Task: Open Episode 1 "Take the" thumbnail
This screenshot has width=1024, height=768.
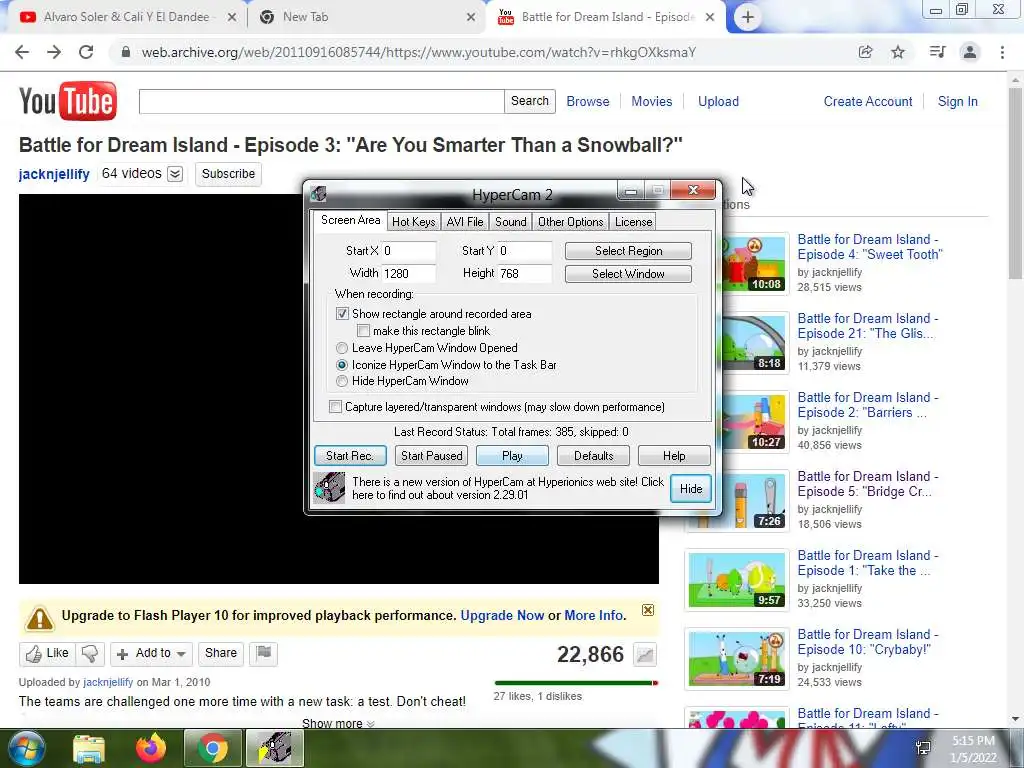Action: (x=737, y=581)
